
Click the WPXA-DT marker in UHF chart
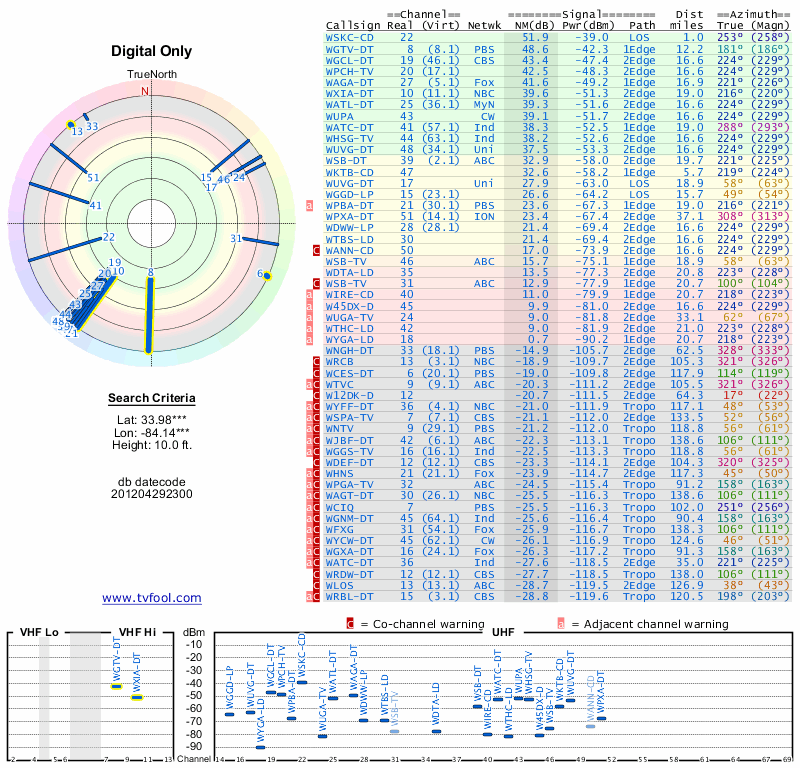pyautogui.click(x=602, y=719)
